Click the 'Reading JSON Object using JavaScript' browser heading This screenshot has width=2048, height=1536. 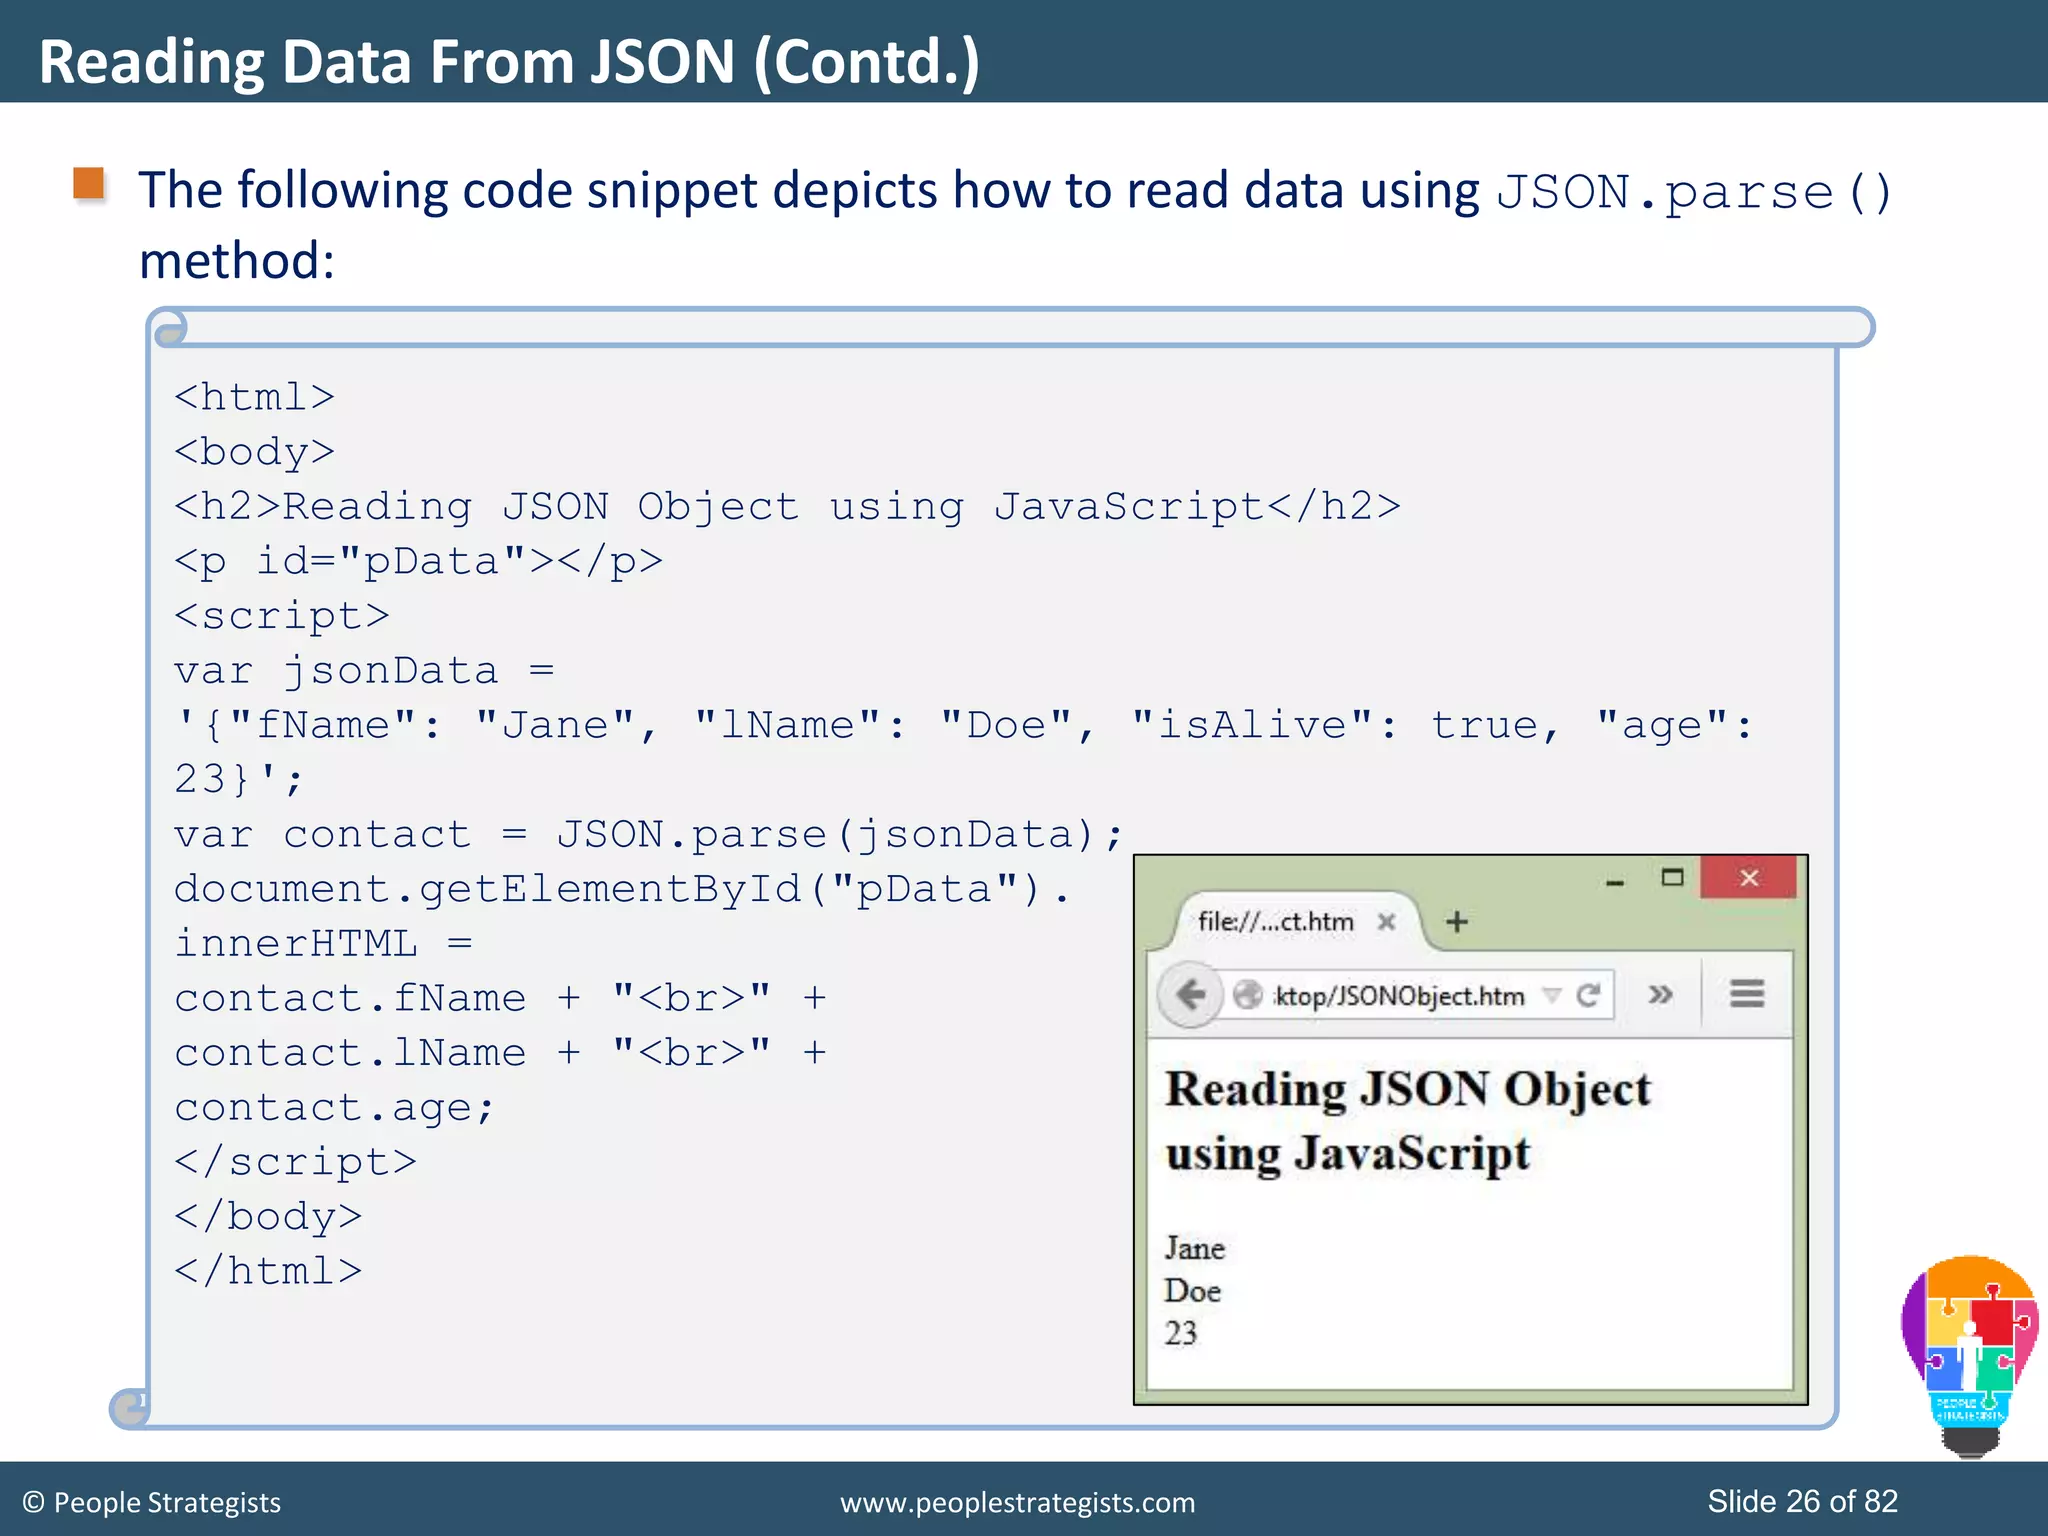pos(1408,1121)
